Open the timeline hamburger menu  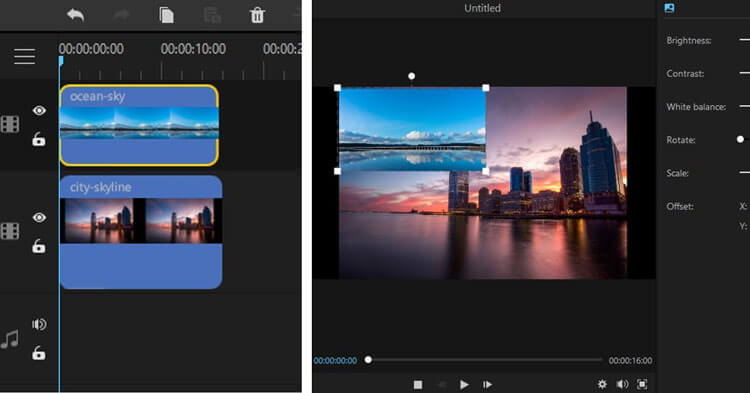24,56
